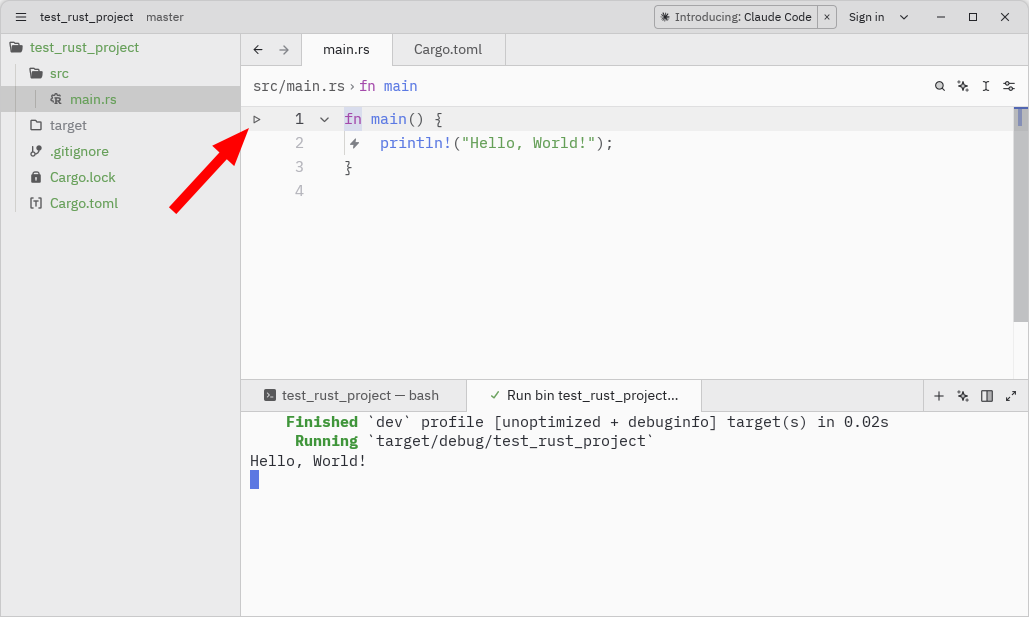This screenshot has width=1029, height=617.
Task: Go back using the left arrow
Action: click(258, 50)
